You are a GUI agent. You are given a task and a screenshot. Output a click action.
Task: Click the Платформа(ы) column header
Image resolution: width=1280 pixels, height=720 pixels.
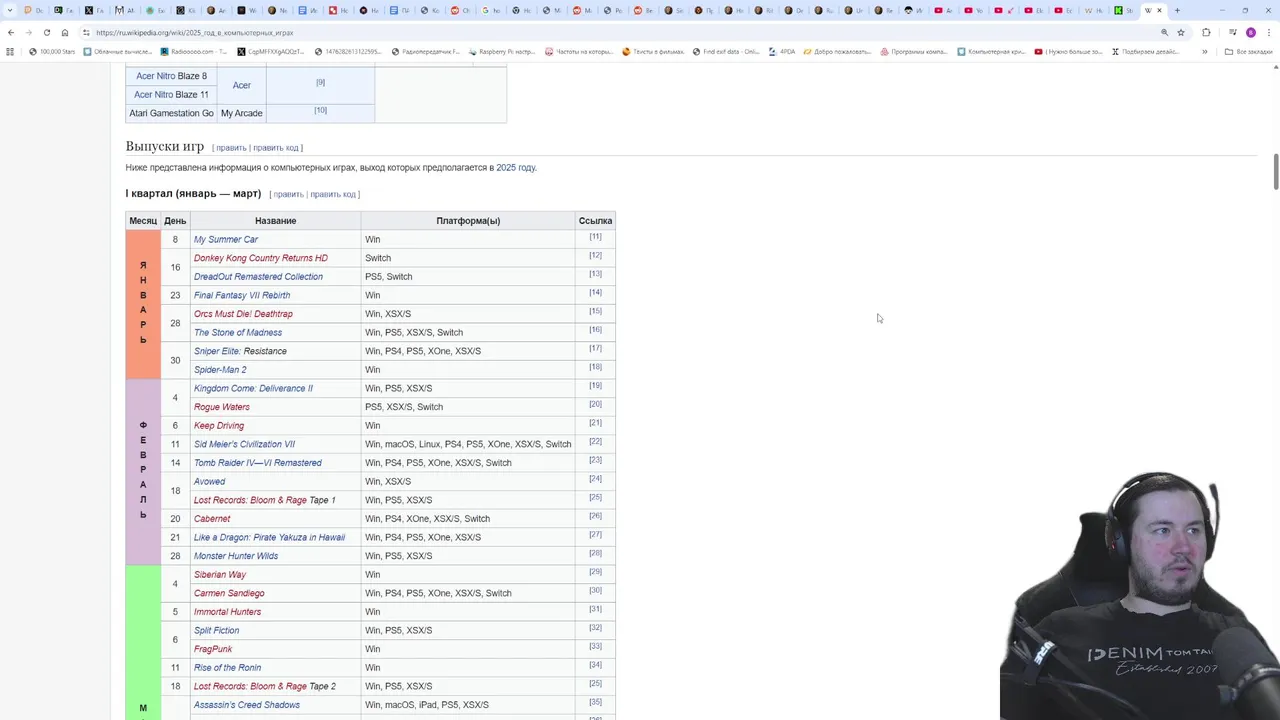click(x=468, y=221)
